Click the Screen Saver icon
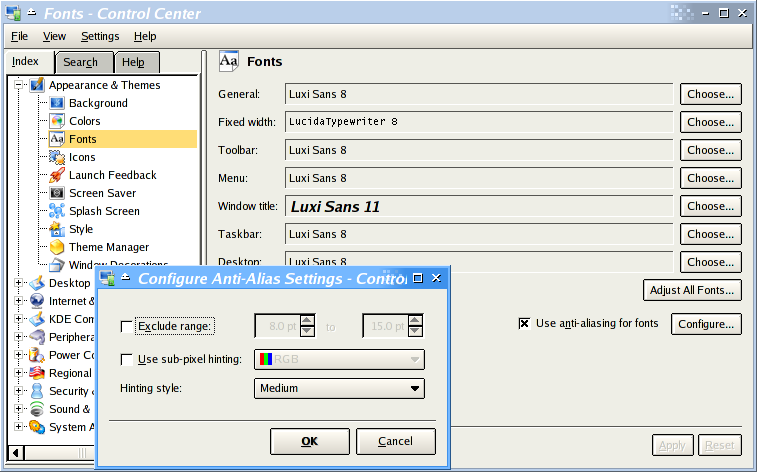The height and width of the screenshot is (472, 757). click(x=57, y=193)
